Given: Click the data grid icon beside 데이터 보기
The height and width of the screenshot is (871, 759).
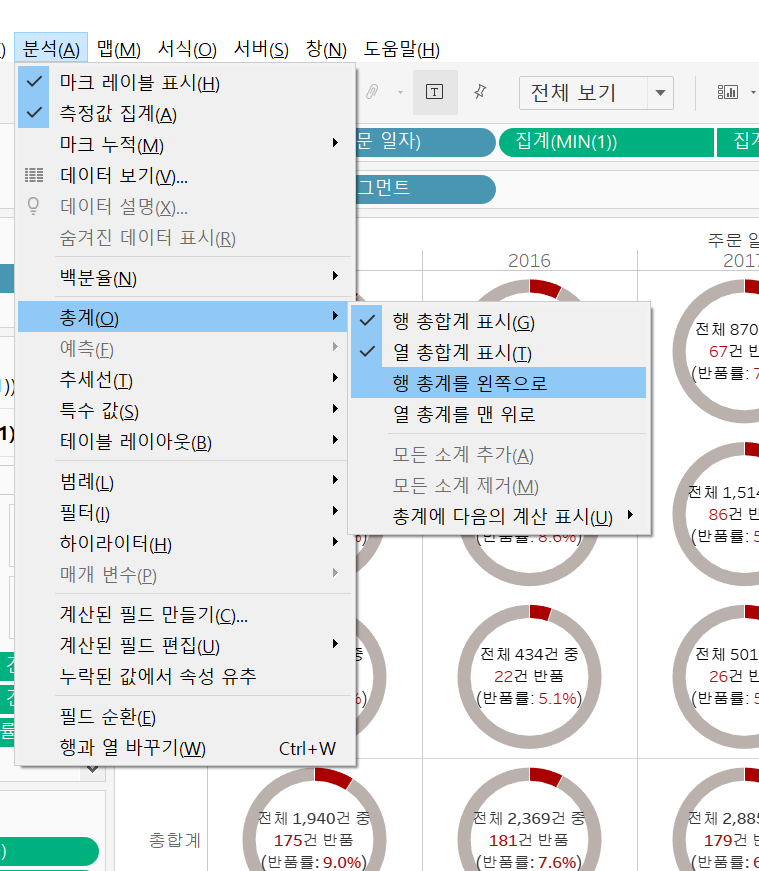Looking at the screenshot, I should click(x=34, y=176).
